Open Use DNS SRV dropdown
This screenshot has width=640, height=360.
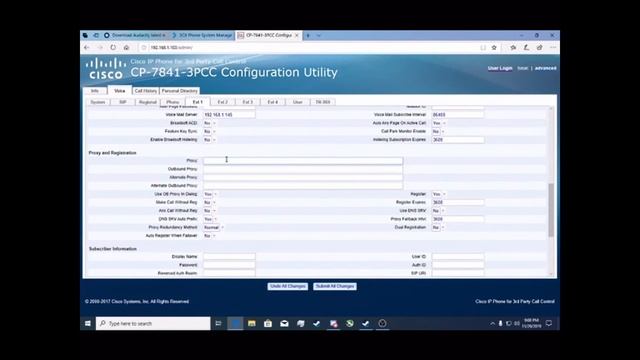coord(438,211)
